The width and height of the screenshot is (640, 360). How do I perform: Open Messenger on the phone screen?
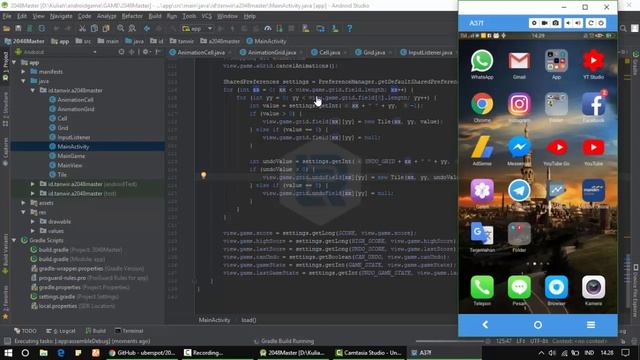tap(519, 151)
